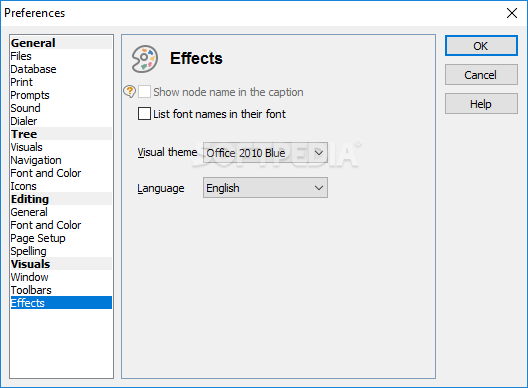Click the Effects heading text
Image resolution: width=528 pixels, height=388 pixels.
[196, 58]
